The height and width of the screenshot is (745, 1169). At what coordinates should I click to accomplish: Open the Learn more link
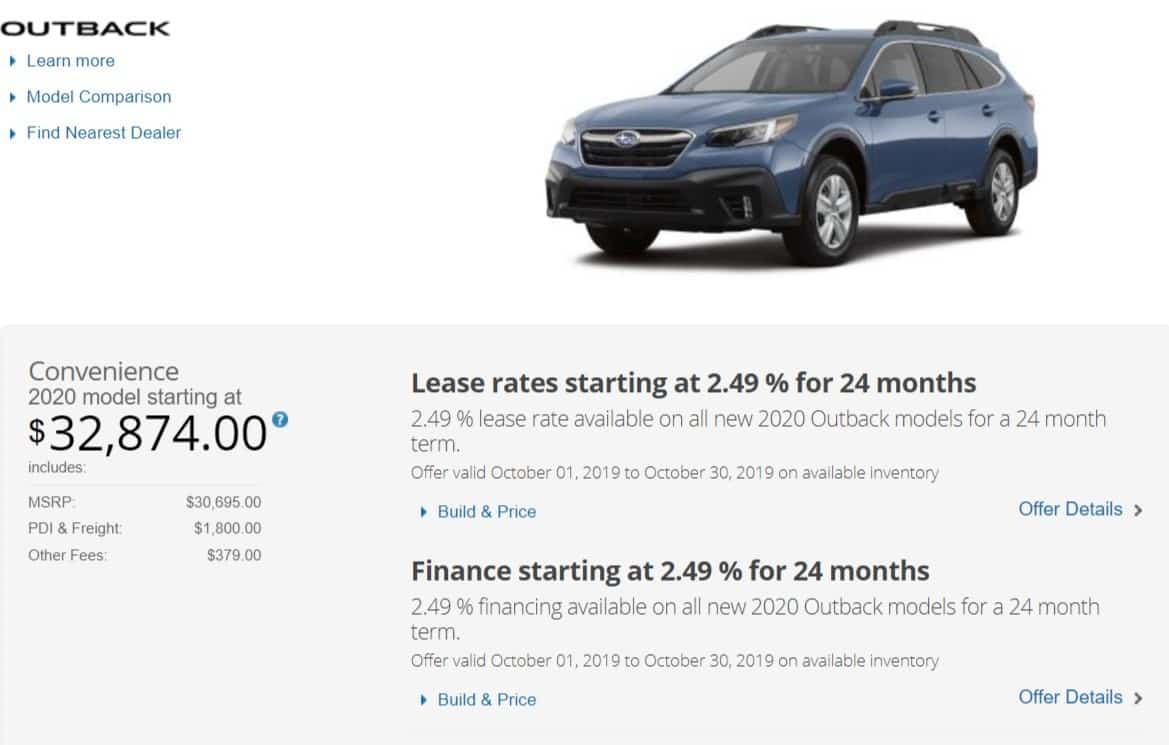tap(70, 61)
